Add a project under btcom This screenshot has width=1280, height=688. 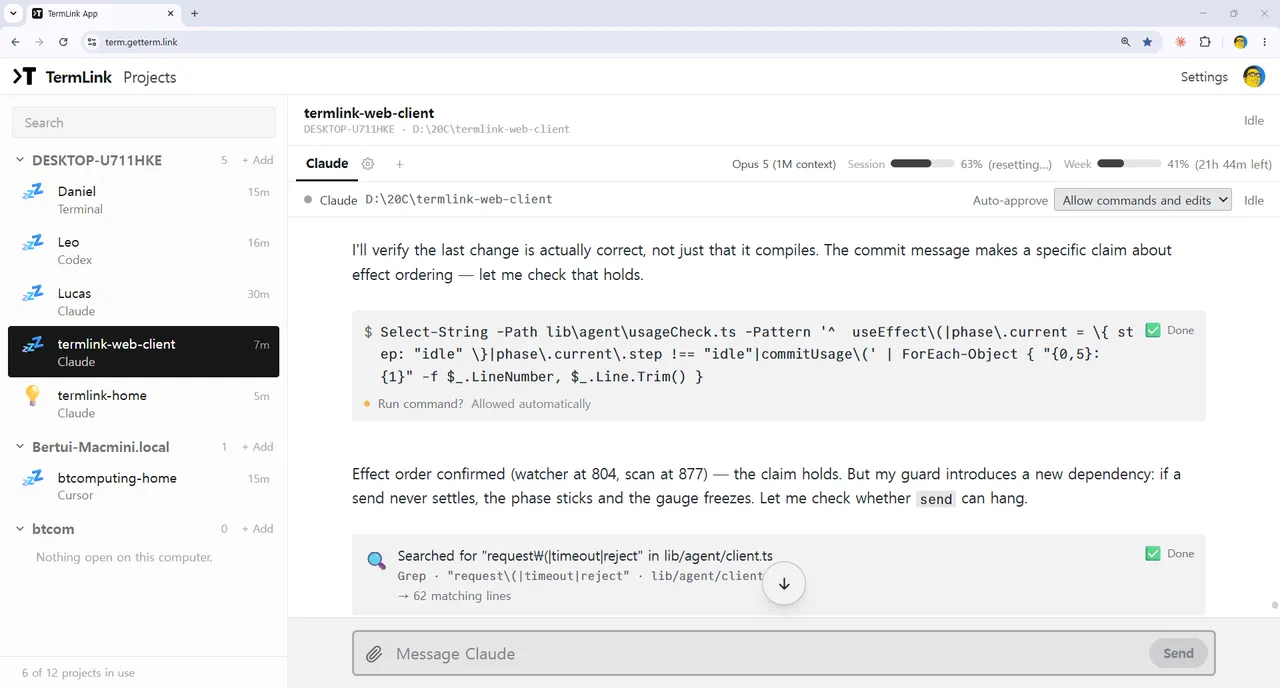(258, 529)
